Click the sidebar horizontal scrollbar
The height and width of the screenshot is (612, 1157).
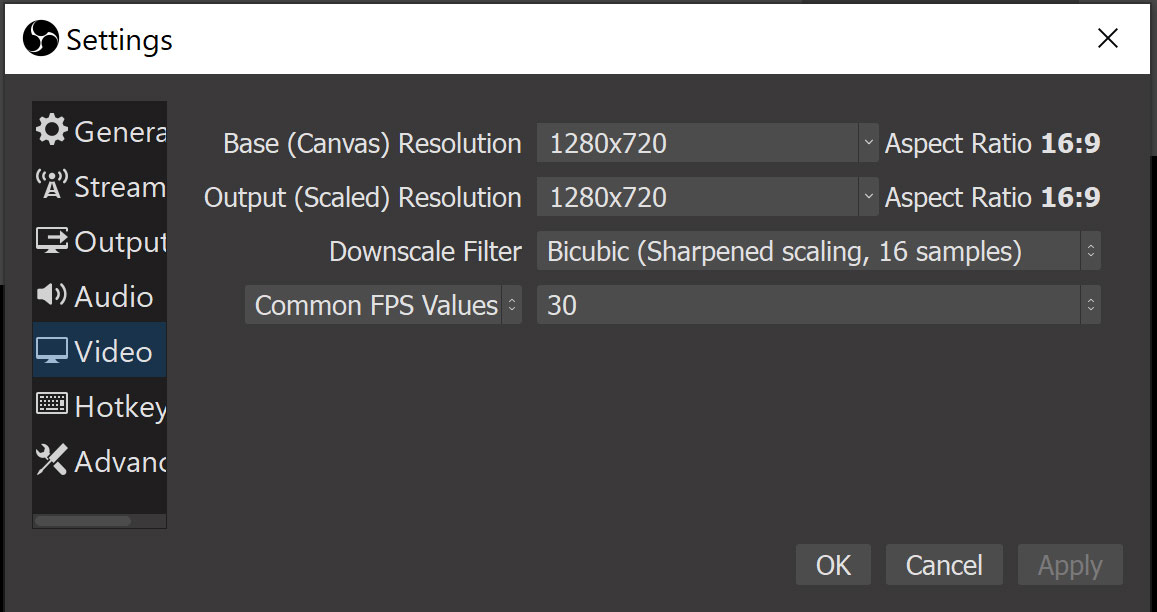coord(83,521)
